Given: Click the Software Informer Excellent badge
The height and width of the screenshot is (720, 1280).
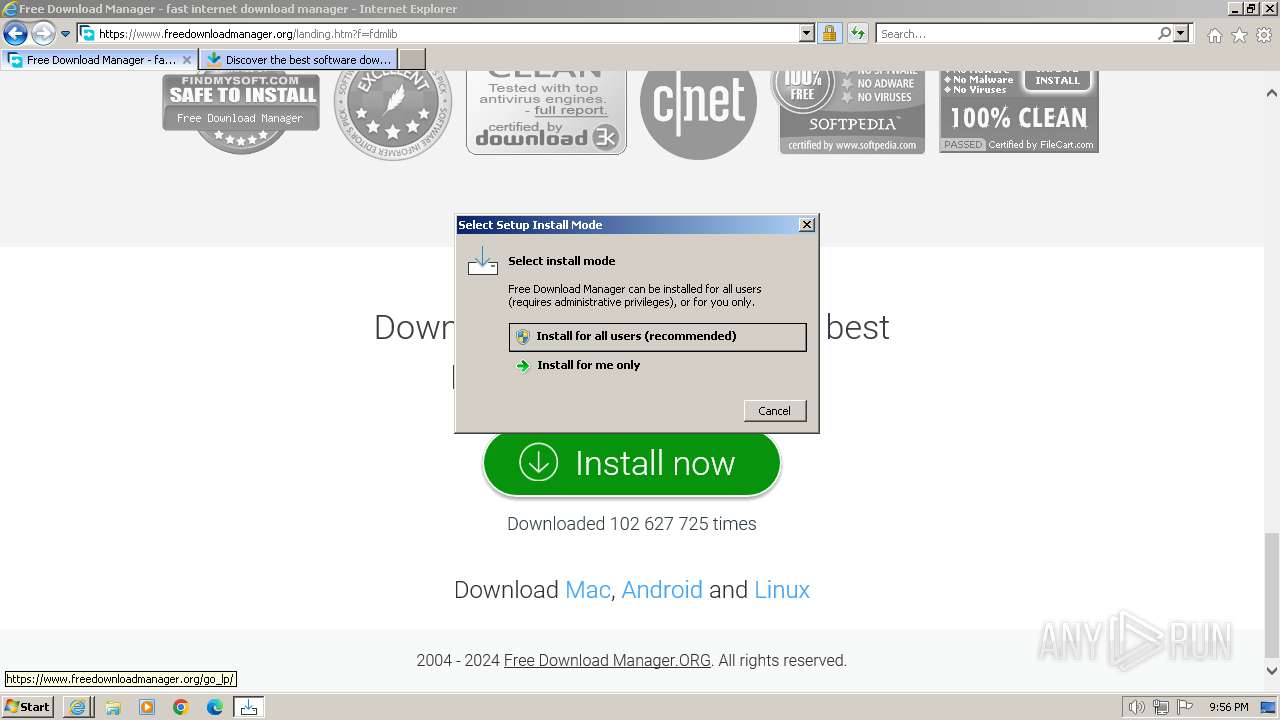Looking at the screenshot, I should (393, 115).
